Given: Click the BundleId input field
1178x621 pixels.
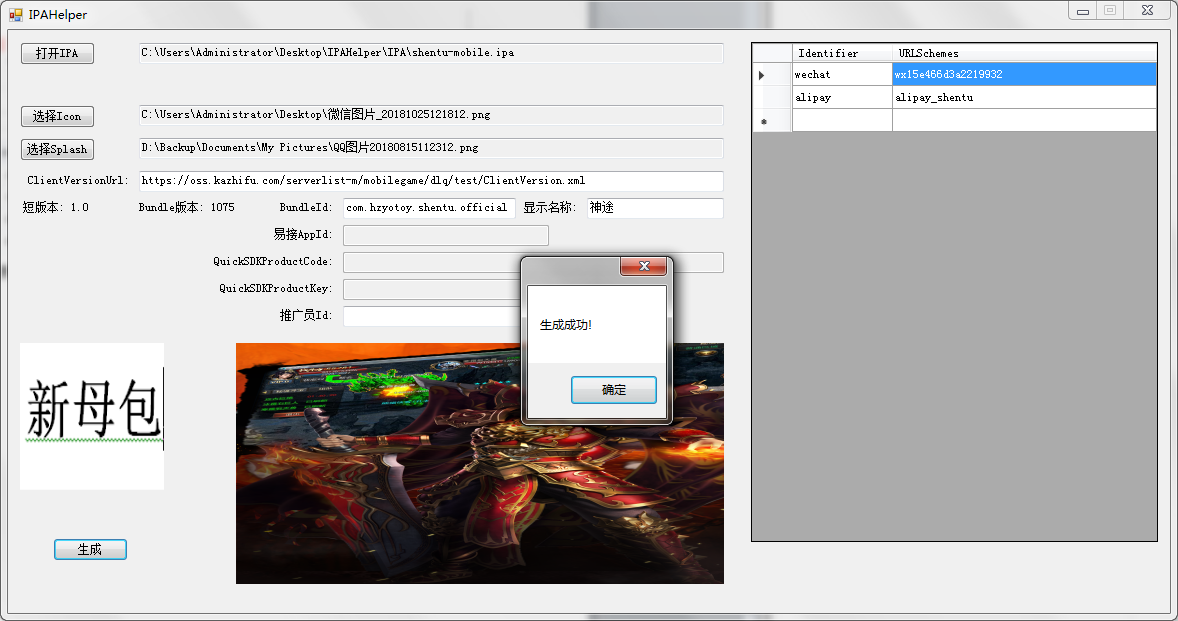Looking at the screenshot, I should point(429,208).
